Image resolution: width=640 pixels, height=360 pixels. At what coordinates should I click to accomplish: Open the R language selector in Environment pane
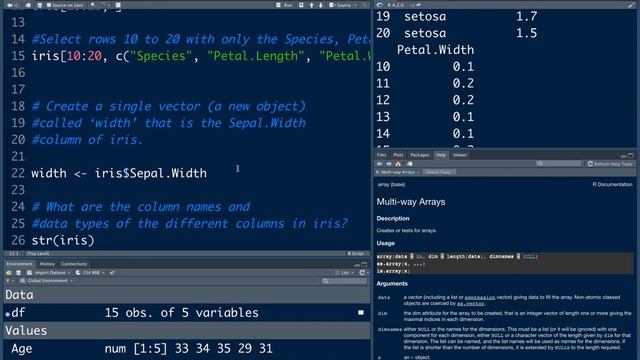tap(9, 281)
